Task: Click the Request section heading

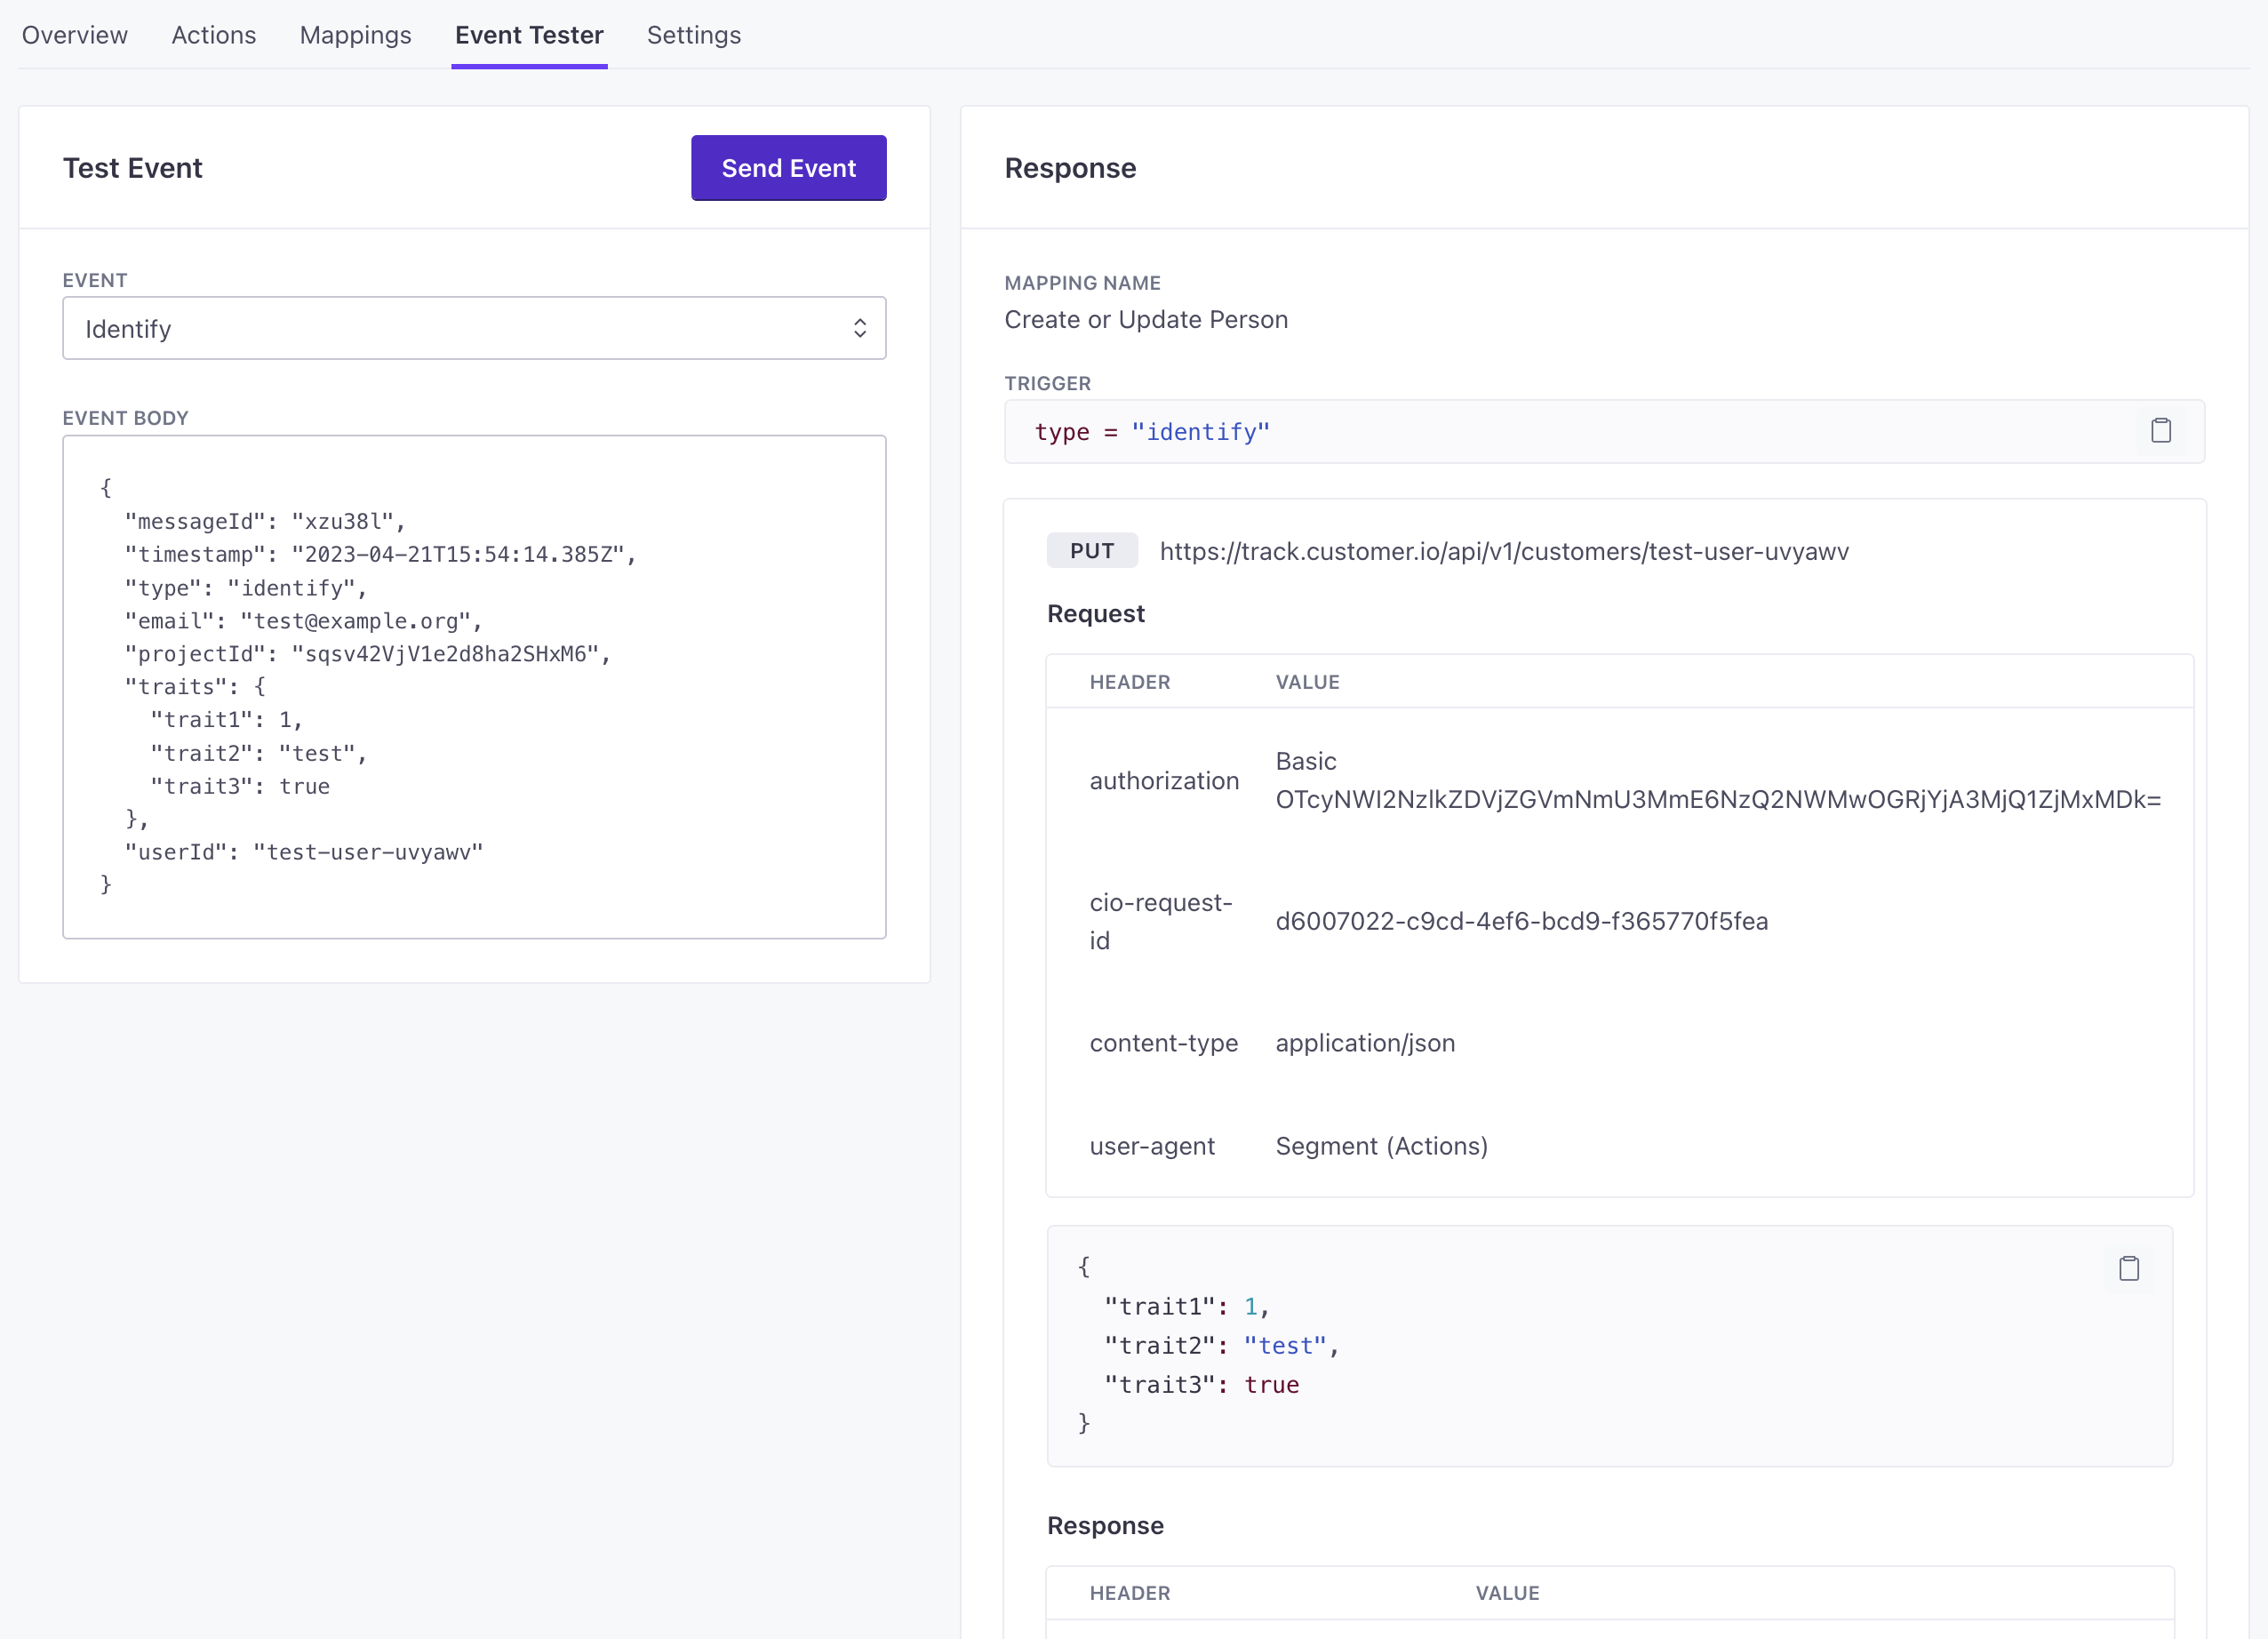Action: coord(1095,614)
